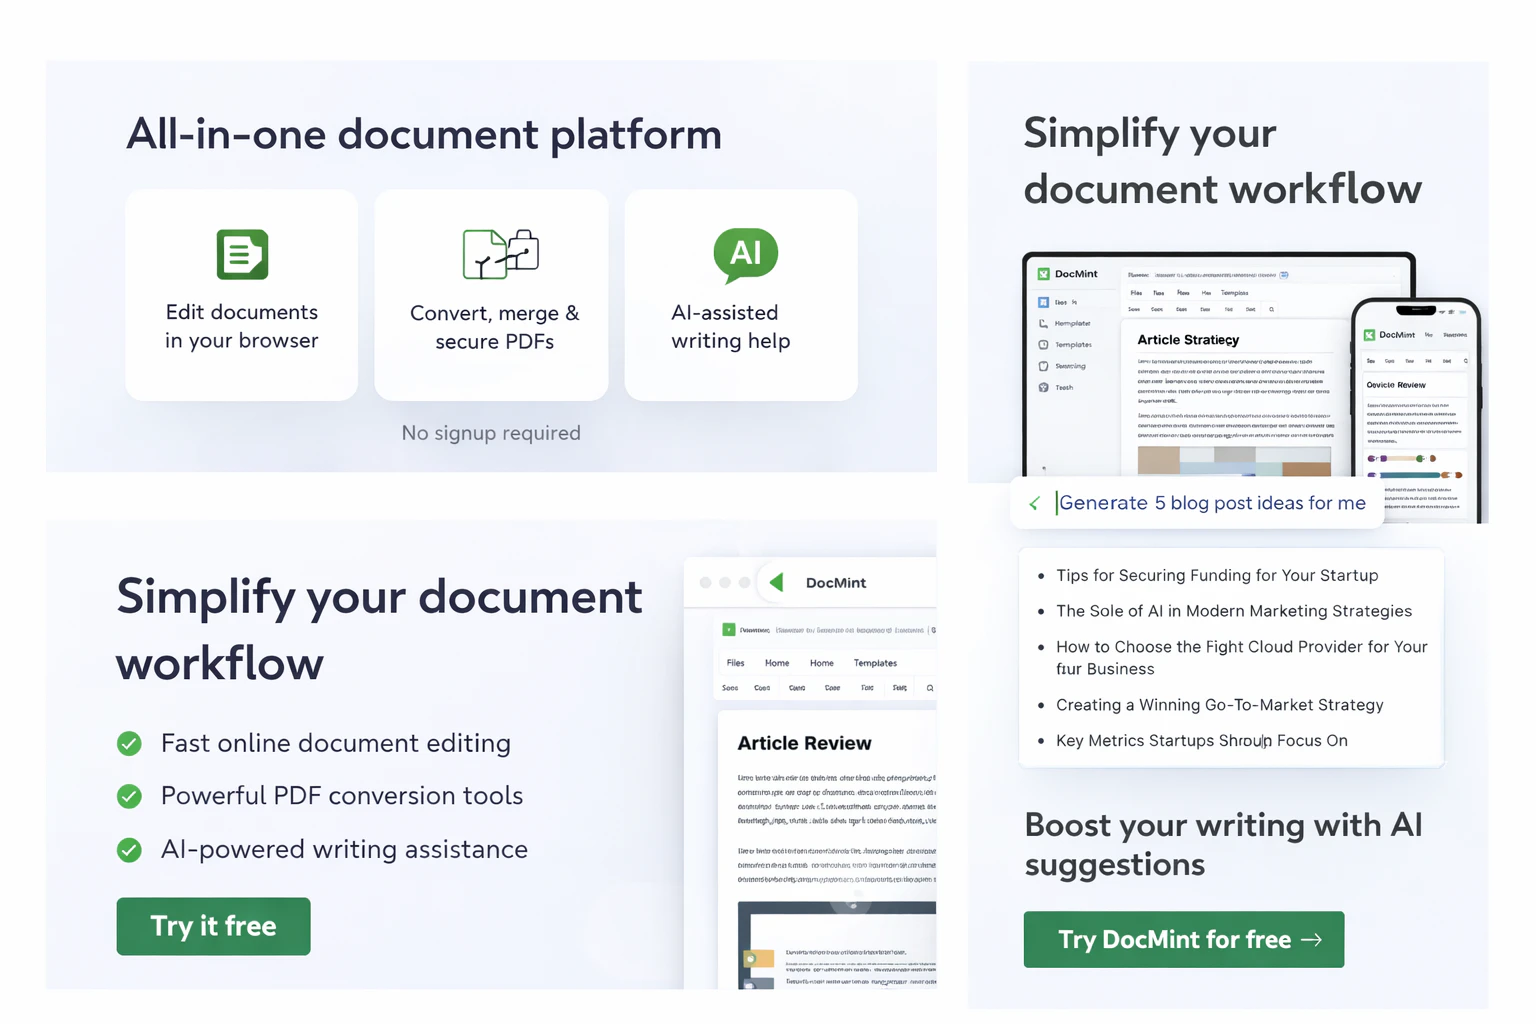Click the search magnifier in the browser mockup toolbar
Screen dimensions: 1536x1024
pyautogui.click(x=930, y=688)
